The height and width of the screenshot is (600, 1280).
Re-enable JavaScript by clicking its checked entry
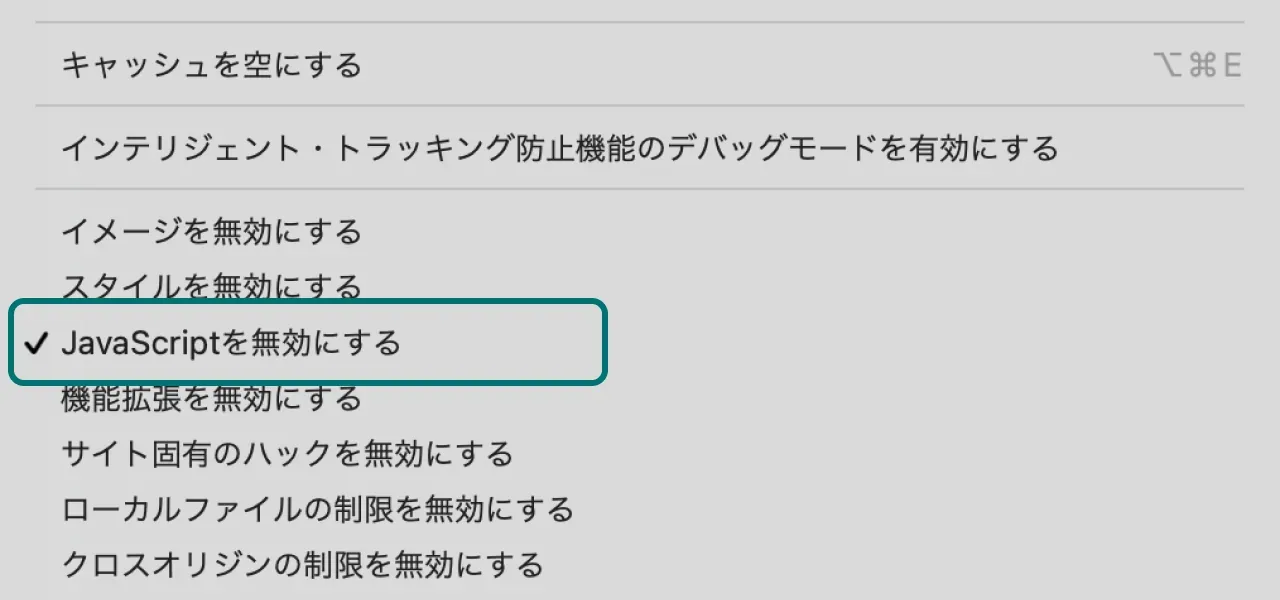pyautogui.click(x=230, y=342)
